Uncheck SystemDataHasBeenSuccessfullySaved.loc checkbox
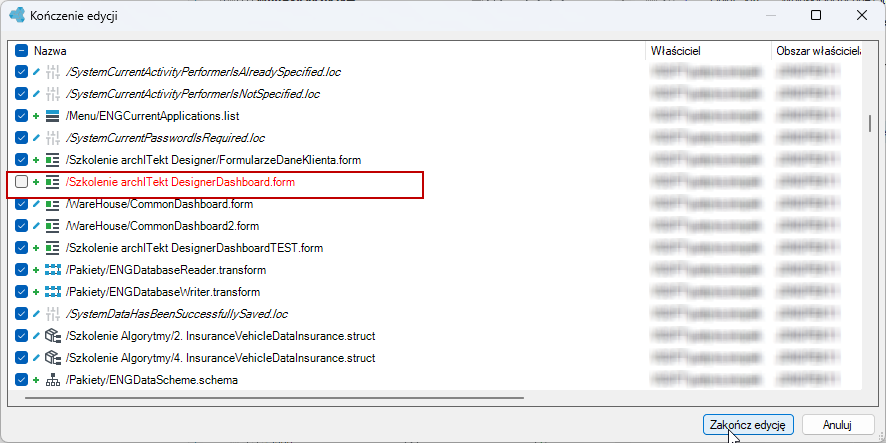The image size is (886, 443). [21, 314]
